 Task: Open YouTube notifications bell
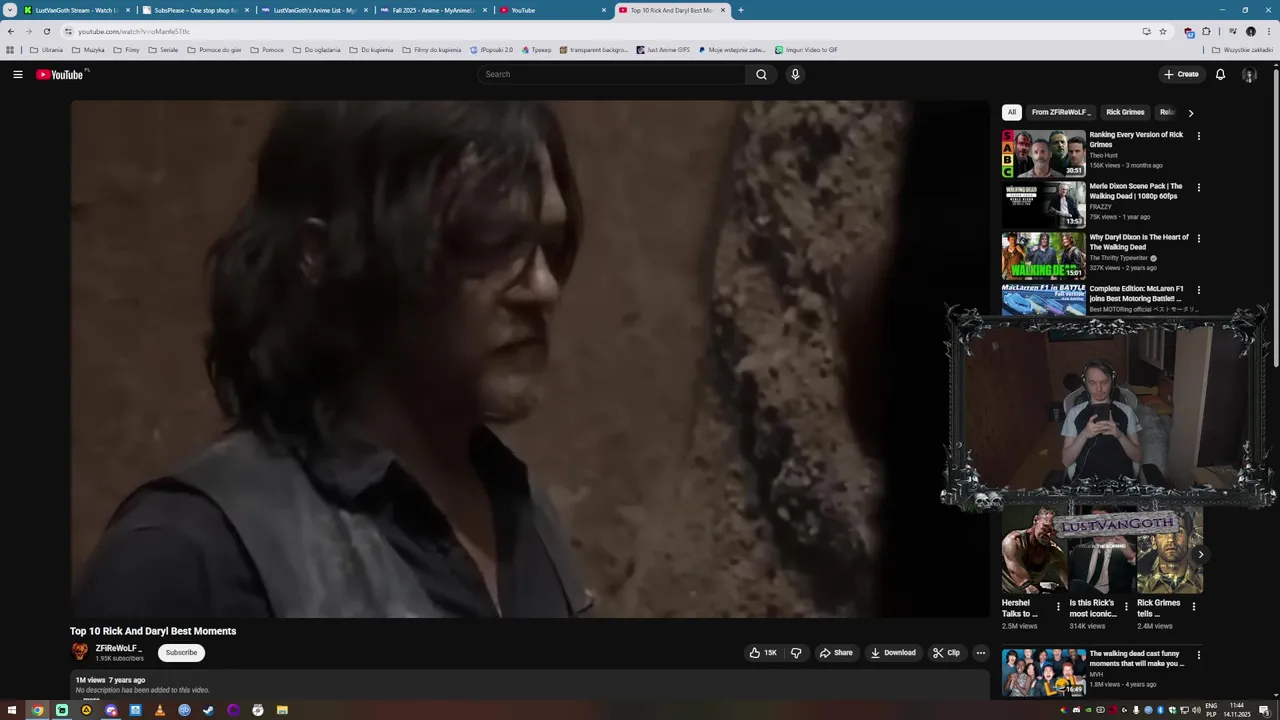[x=1220, y=74]
